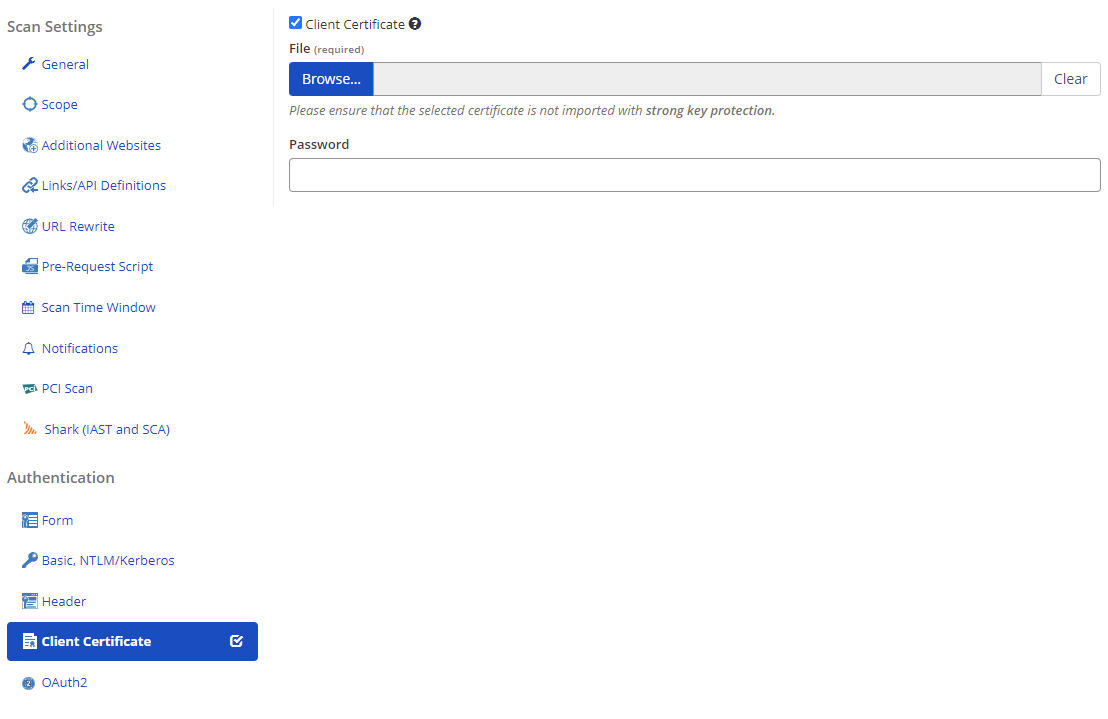Click the General wrench icon
Screen dimensions: 1108x719
coord(28,63)
